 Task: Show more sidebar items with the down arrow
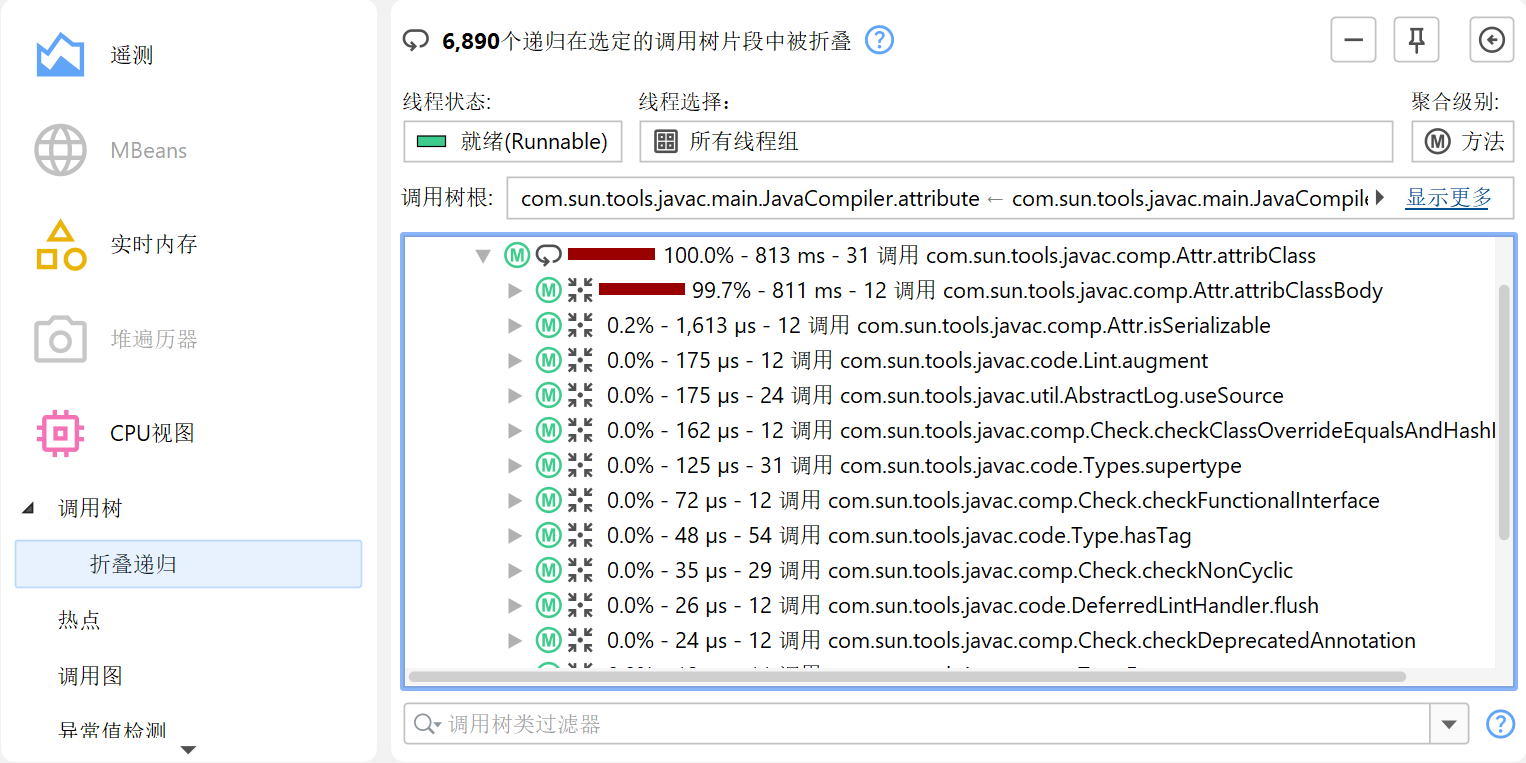click(x=188, y=749)
